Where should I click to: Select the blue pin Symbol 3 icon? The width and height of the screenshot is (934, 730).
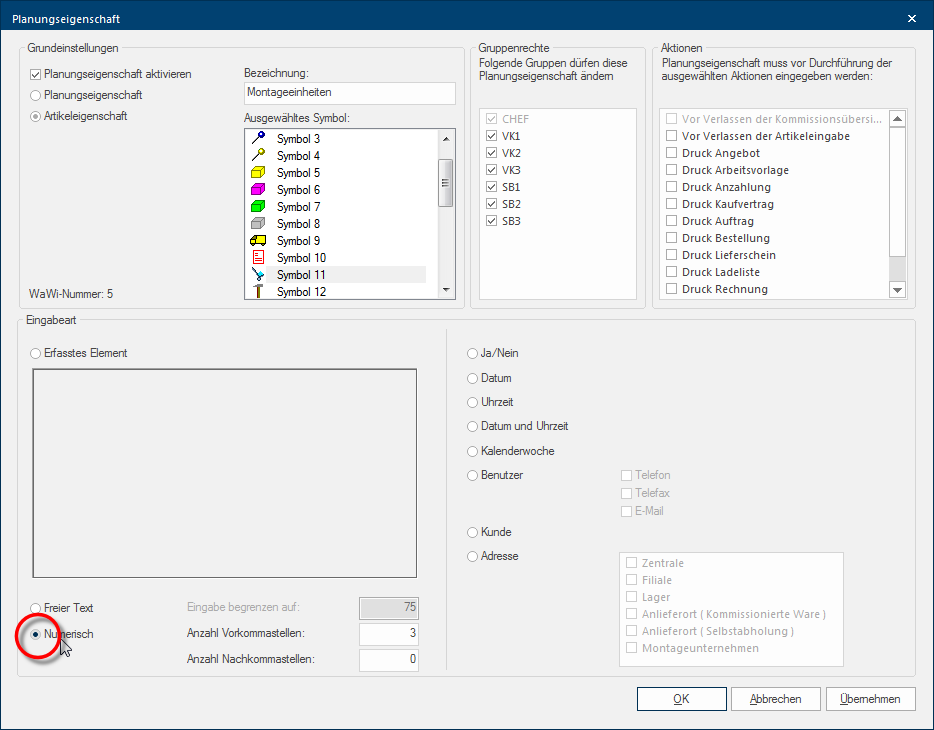click(x=257, y=138)
